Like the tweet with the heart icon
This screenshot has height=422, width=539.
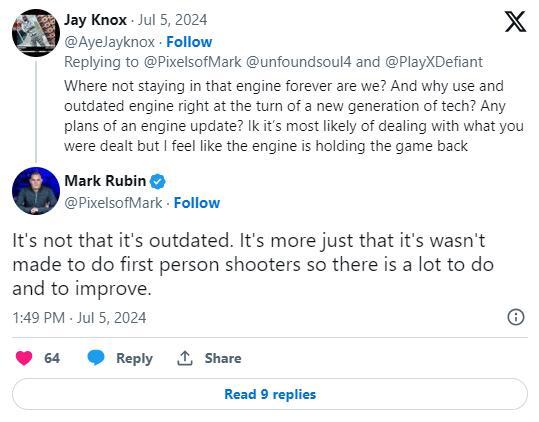click(x=24, y=358)
